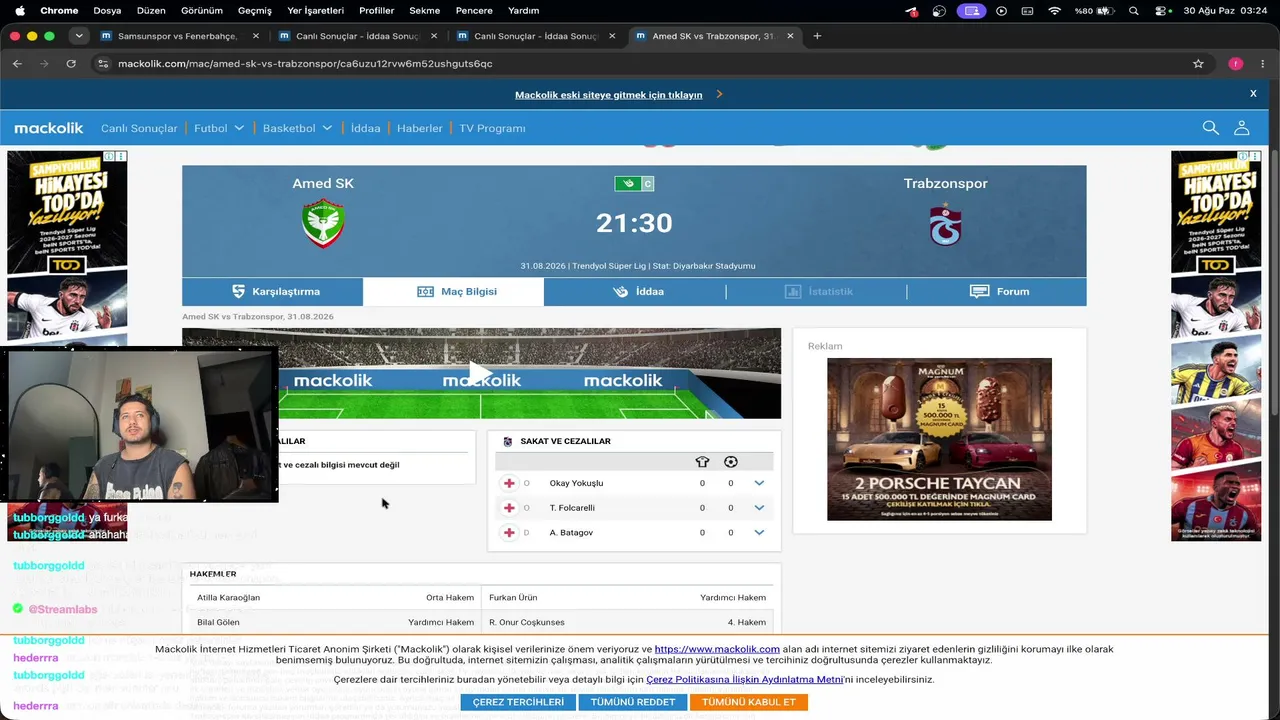The image size is (1280, 720).
Task: Click the mackolik logo in the header
Action: 49,128
